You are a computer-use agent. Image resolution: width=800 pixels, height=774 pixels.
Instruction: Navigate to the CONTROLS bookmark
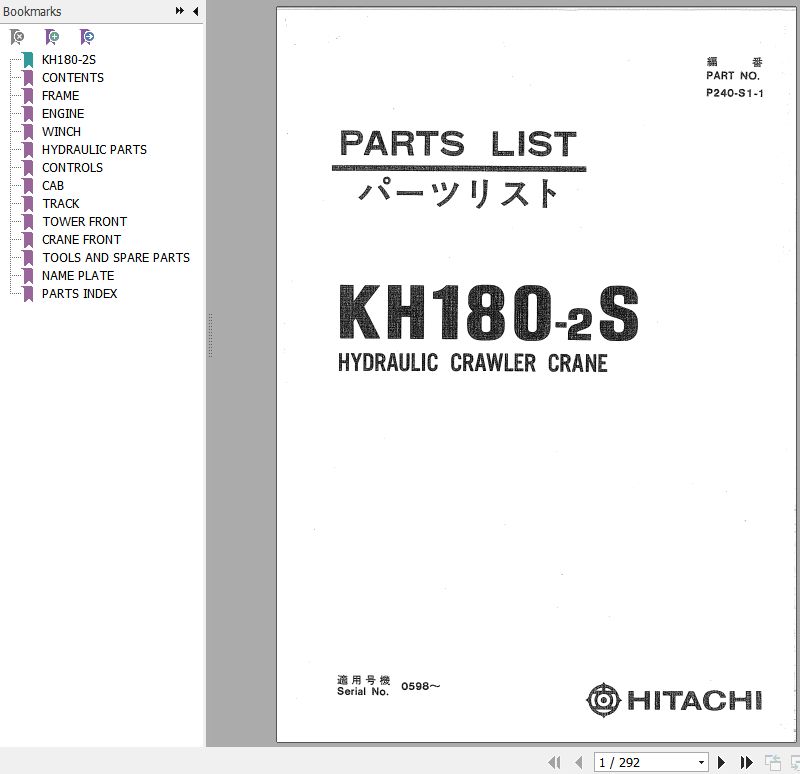point(72,167)
